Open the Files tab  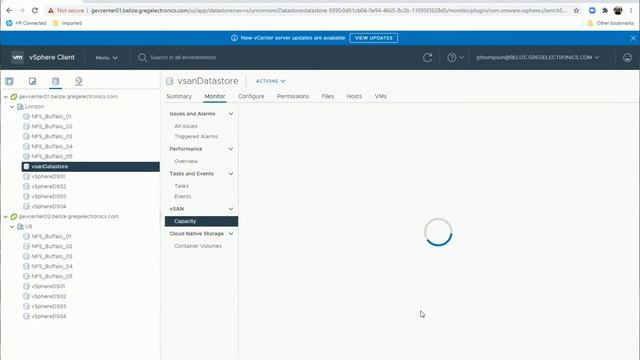327,96
